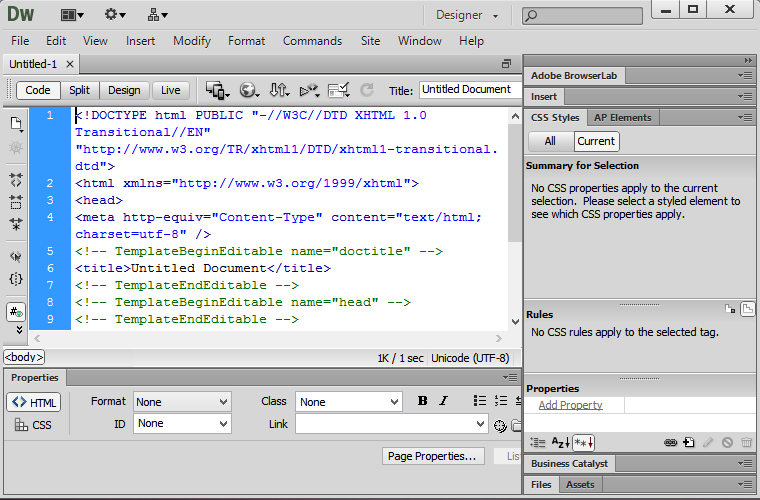Click the Attach Style Sheet chain icon

pos(670,442)
